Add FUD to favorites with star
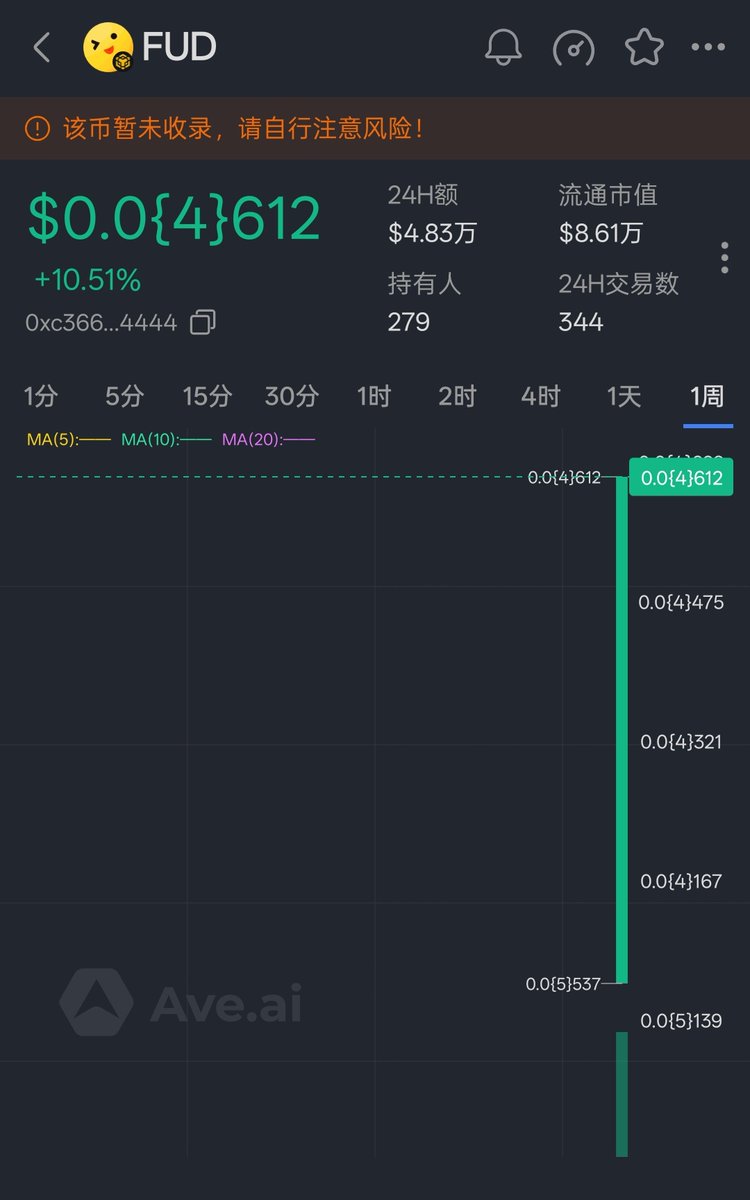This screenshot has height=1200, width=750. 643,47
